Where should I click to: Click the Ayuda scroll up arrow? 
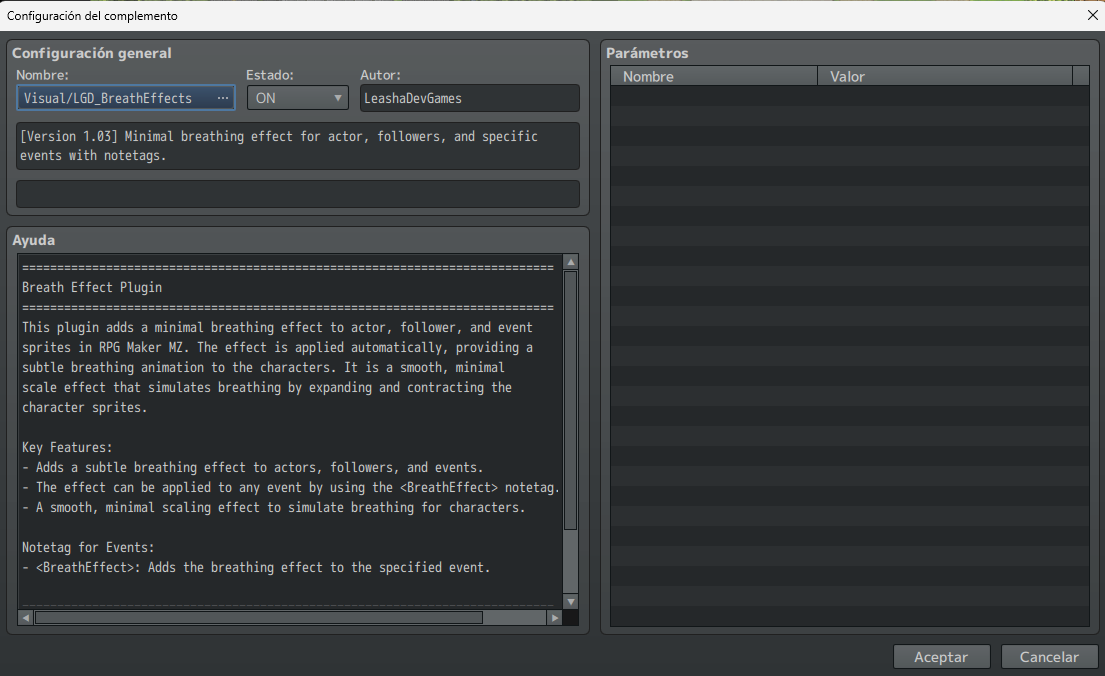[571, 262]
